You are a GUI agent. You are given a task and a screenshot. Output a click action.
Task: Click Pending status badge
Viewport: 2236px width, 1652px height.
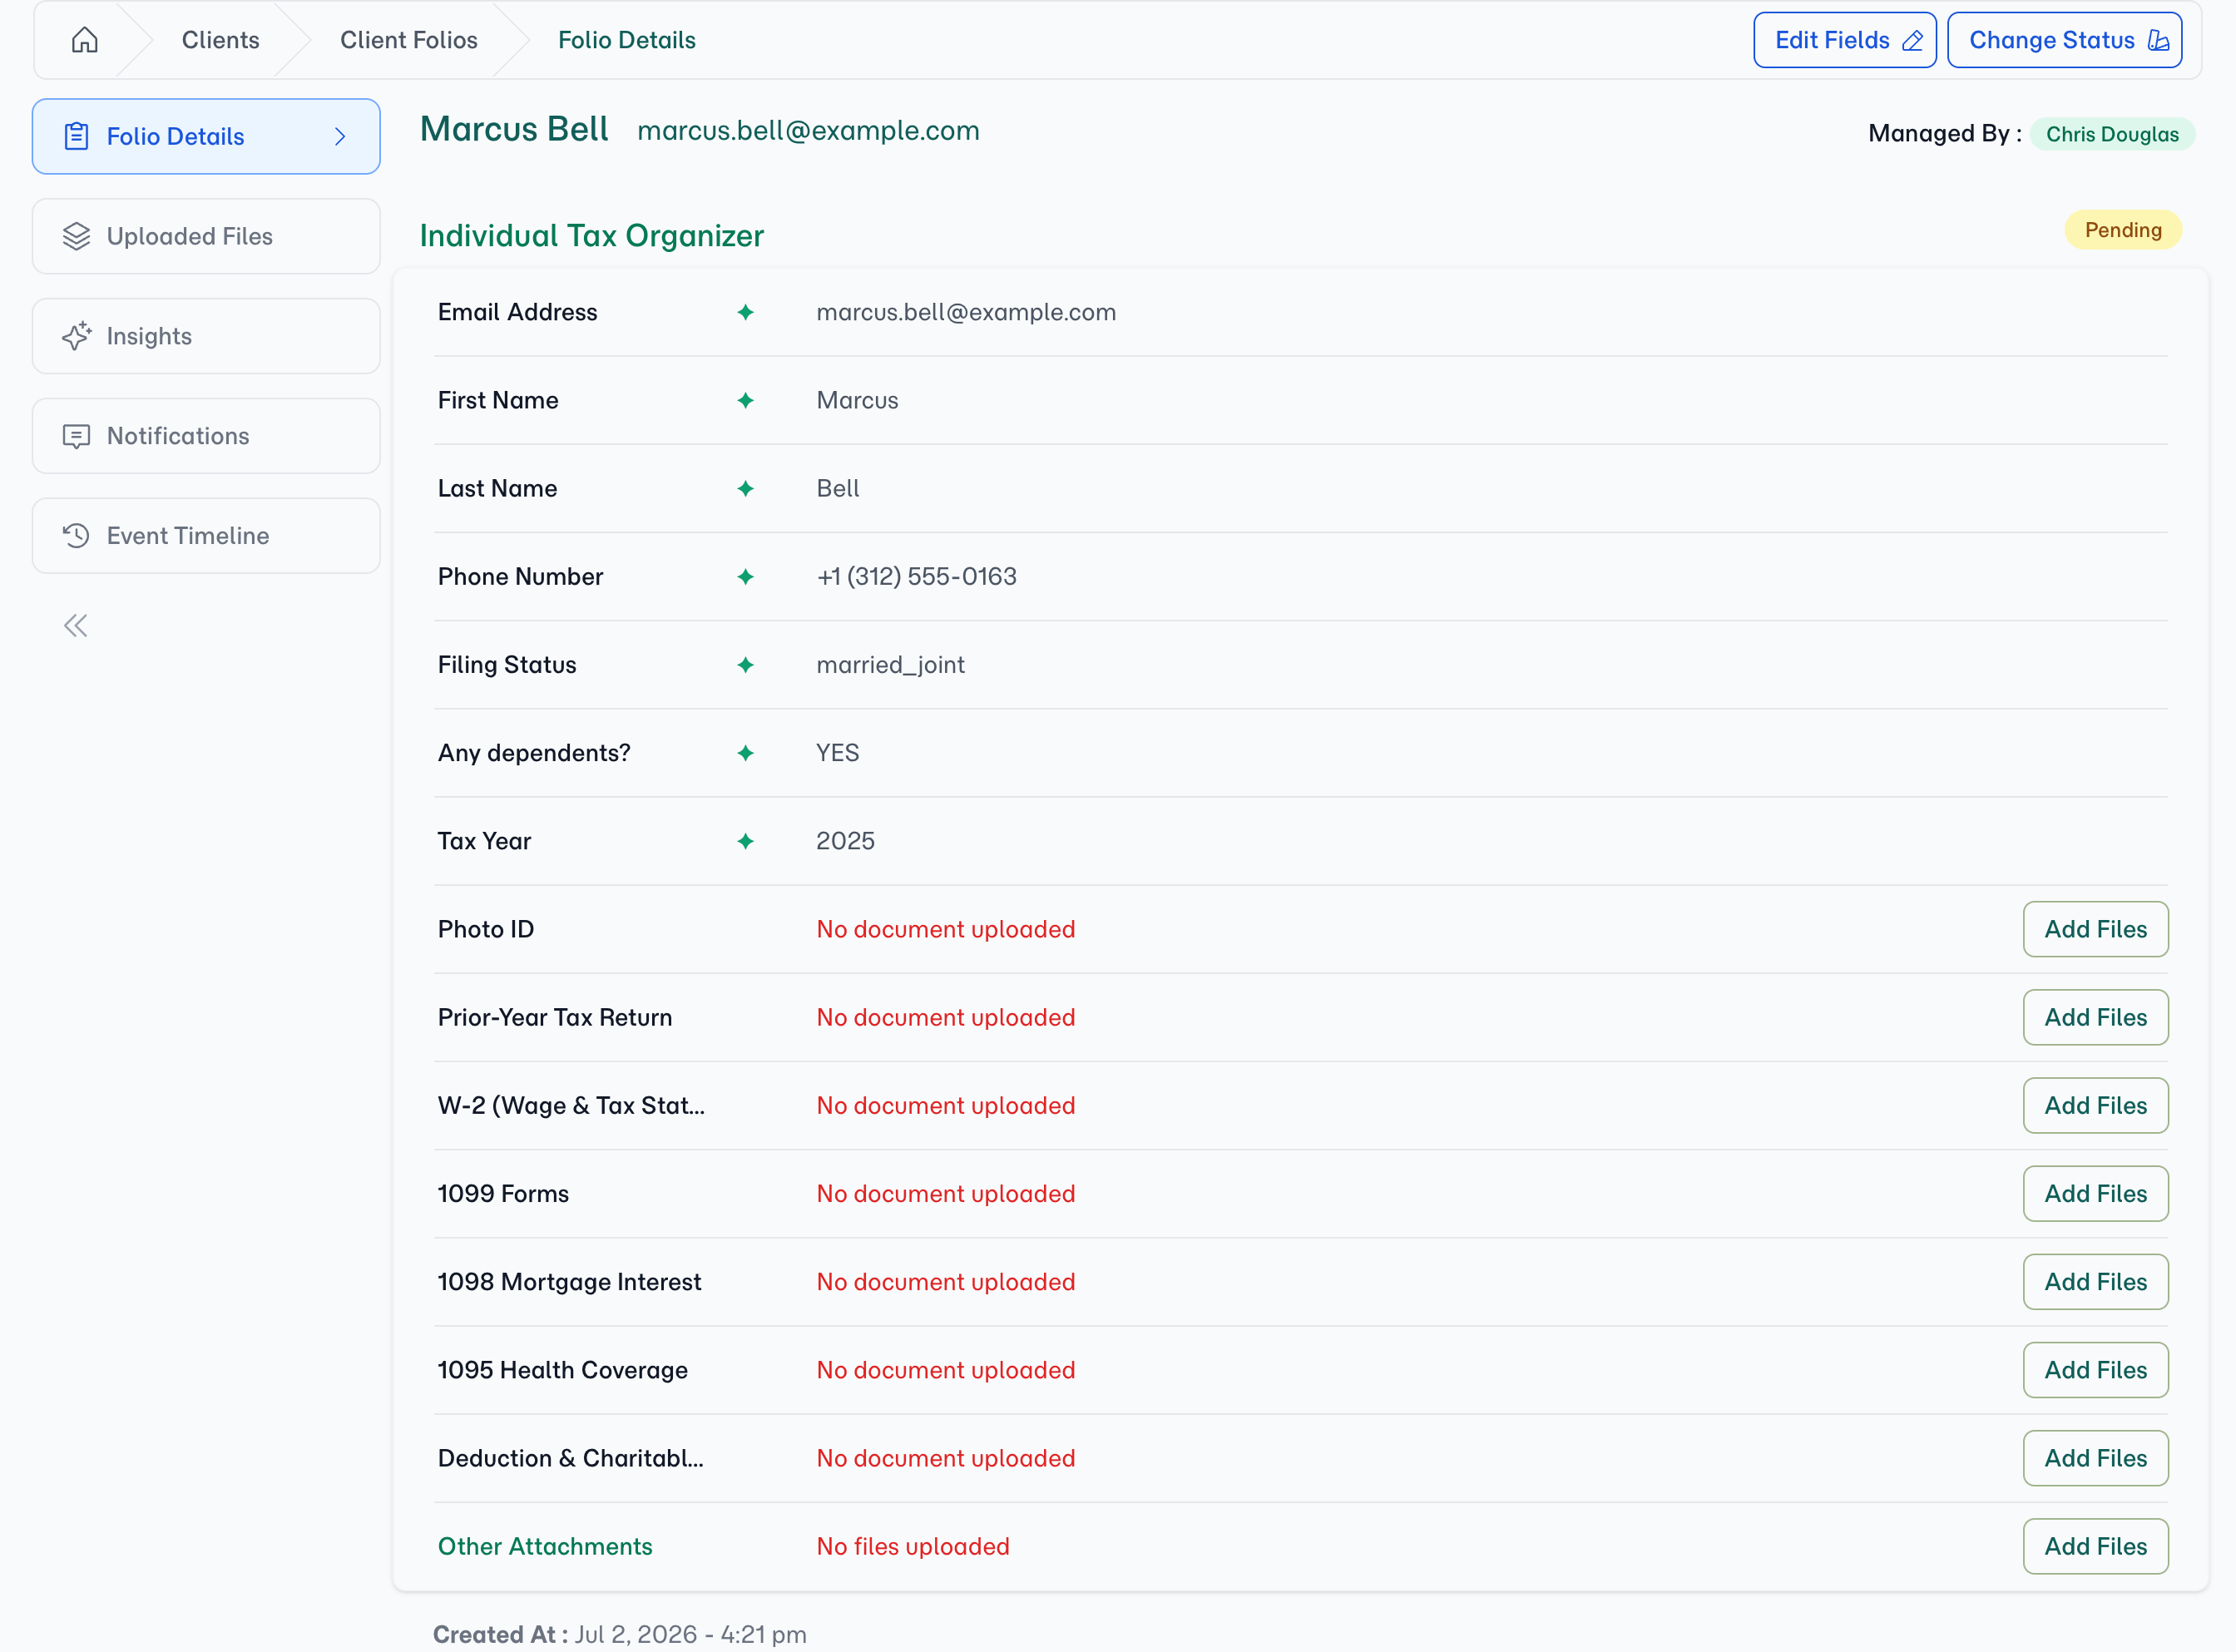(2123, 230)
